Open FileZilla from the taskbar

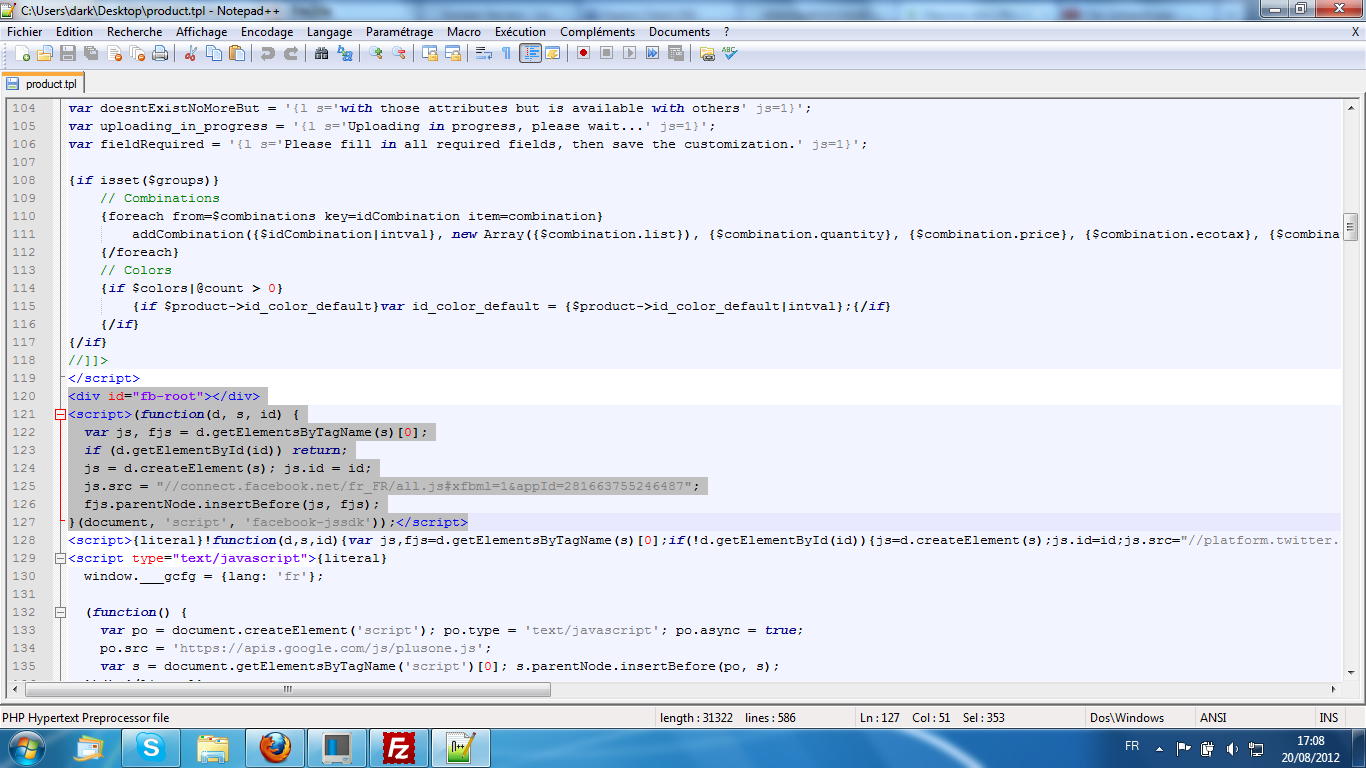[399, 747]
